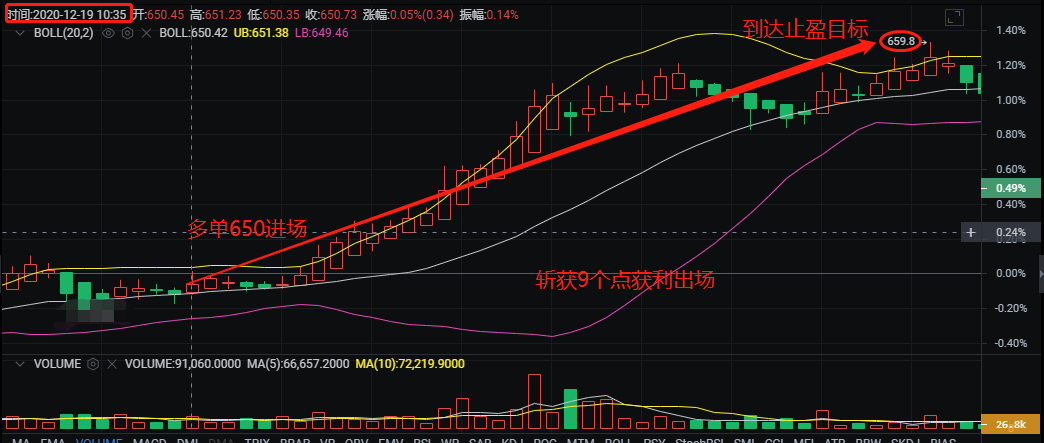Screen dimensions: 1044x443
Task: Open BOLL indicator settings hexagon icon
Action: click(x=127, y=32)
